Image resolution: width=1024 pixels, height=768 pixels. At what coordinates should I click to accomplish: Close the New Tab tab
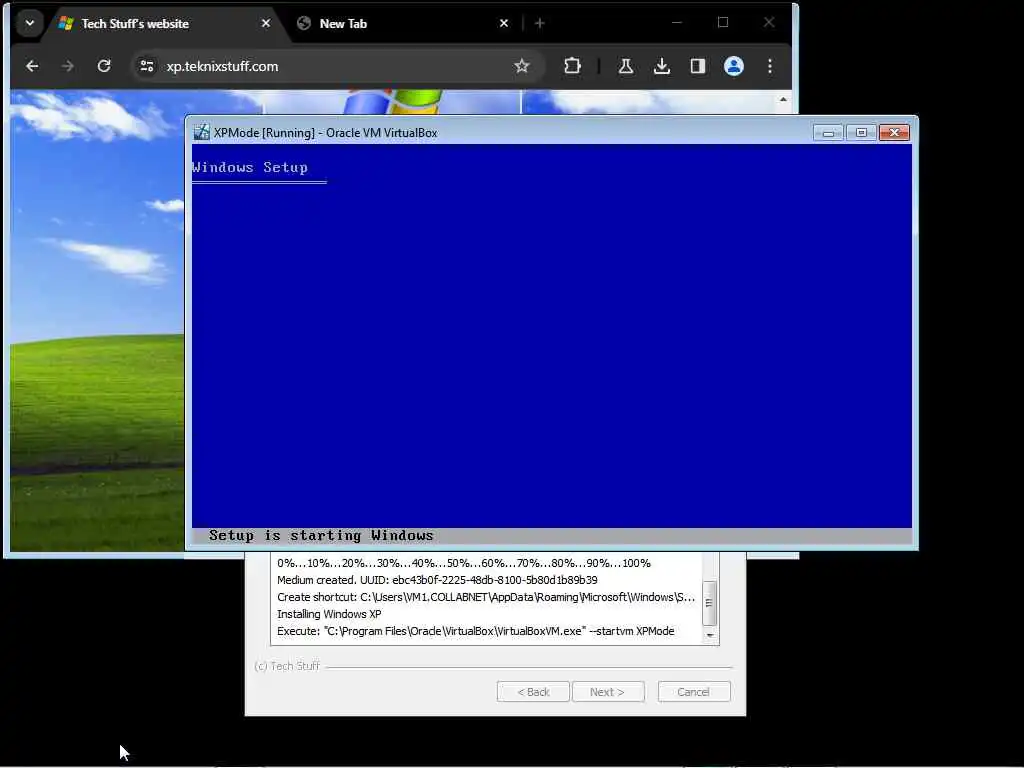tap(504, 24)
